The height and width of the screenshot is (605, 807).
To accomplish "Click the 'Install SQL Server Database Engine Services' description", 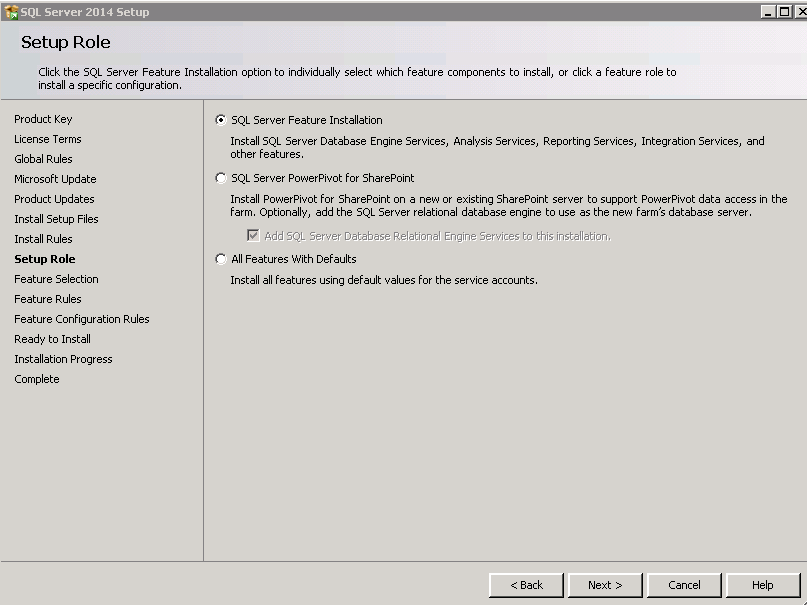I will click(497, 147).
